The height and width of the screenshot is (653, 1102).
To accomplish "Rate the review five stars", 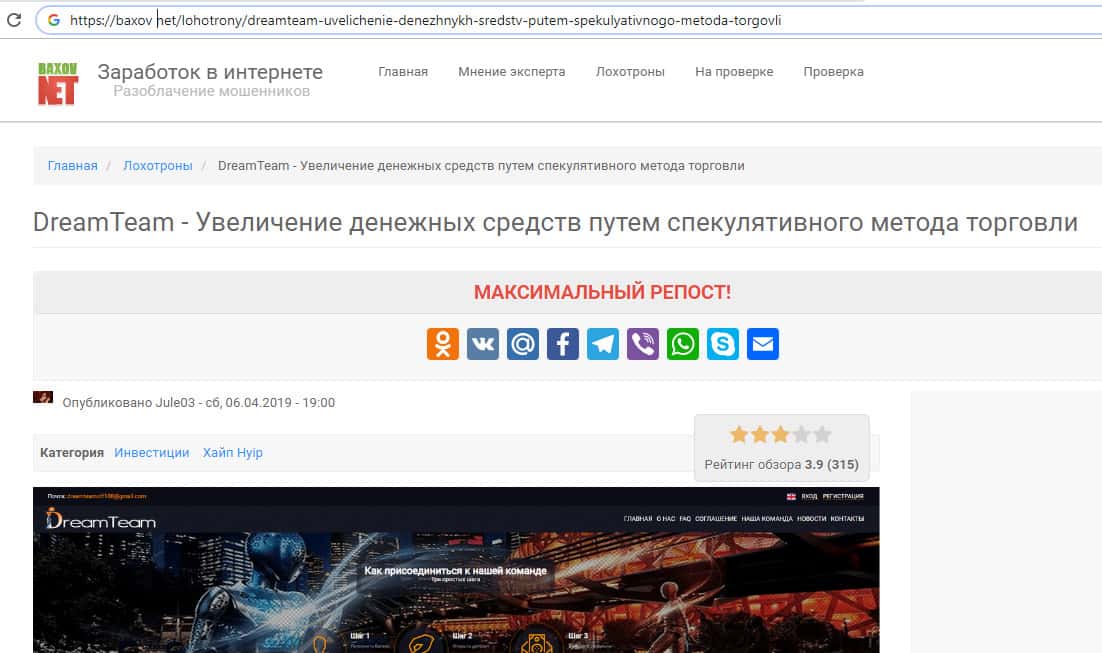I will [822, 434].
